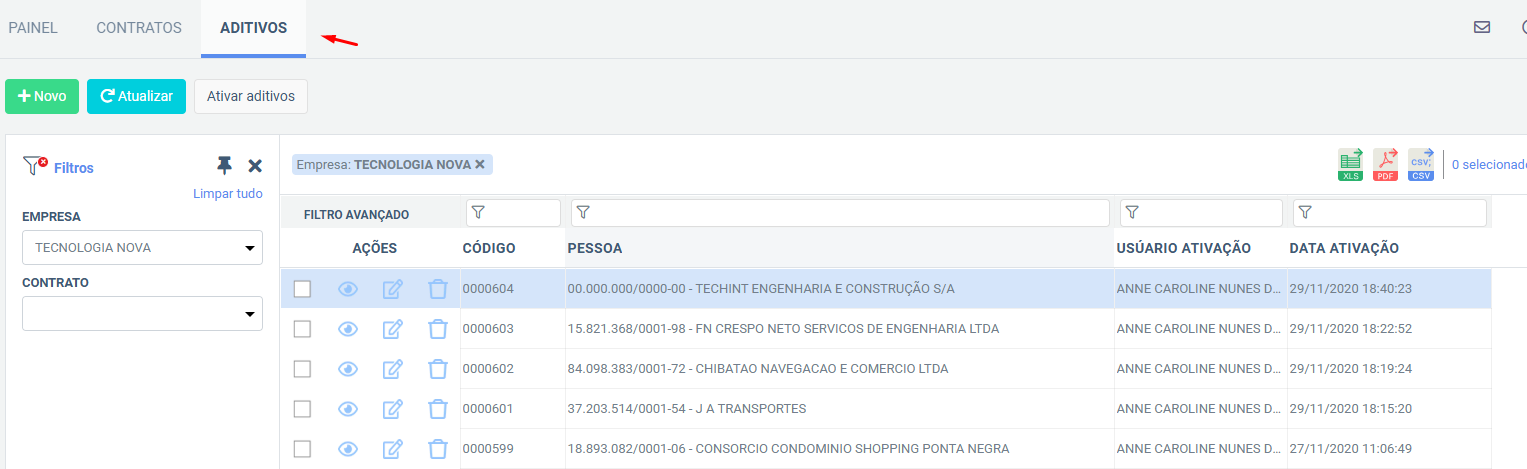The image size is (1527, 469).
Task: Close the filters panel with X
Action: tap(255, 166)
